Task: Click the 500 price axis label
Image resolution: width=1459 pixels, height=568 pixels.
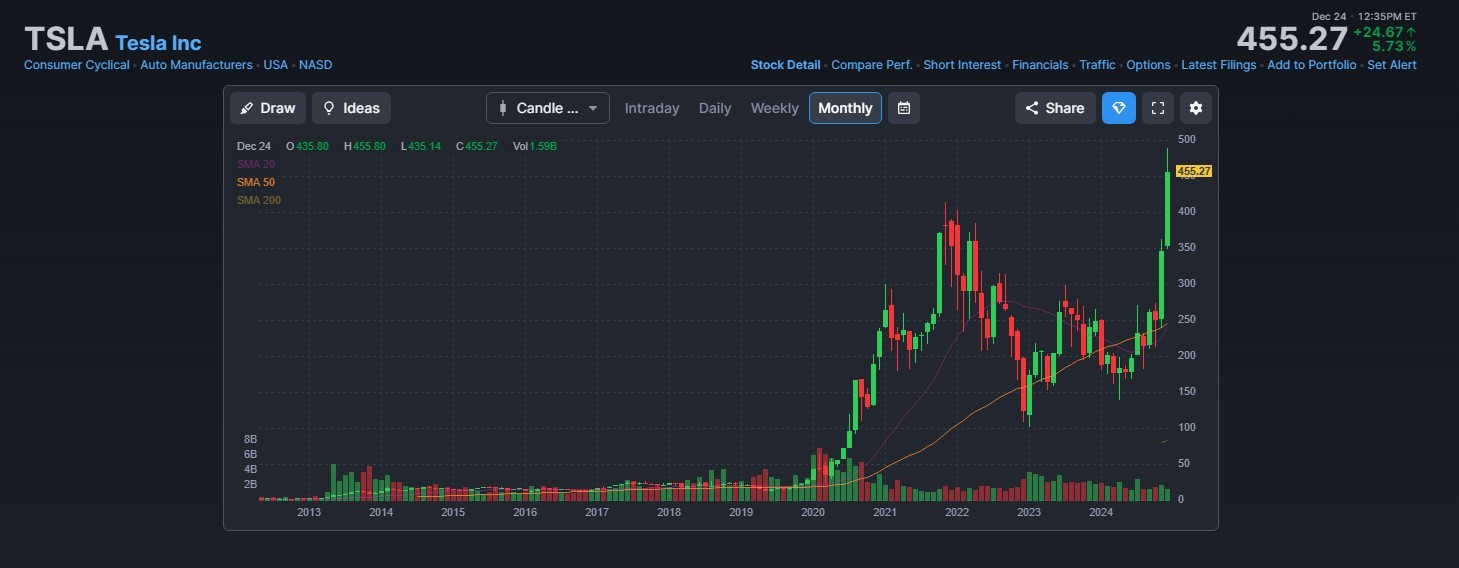Action: point(1187,139)
